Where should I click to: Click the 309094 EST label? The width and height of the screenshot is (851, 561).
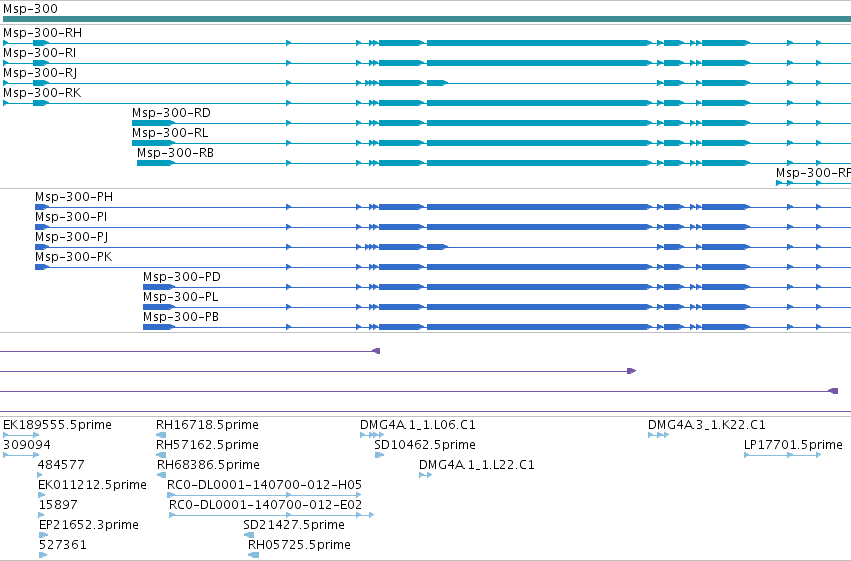[x=27, y=445]
